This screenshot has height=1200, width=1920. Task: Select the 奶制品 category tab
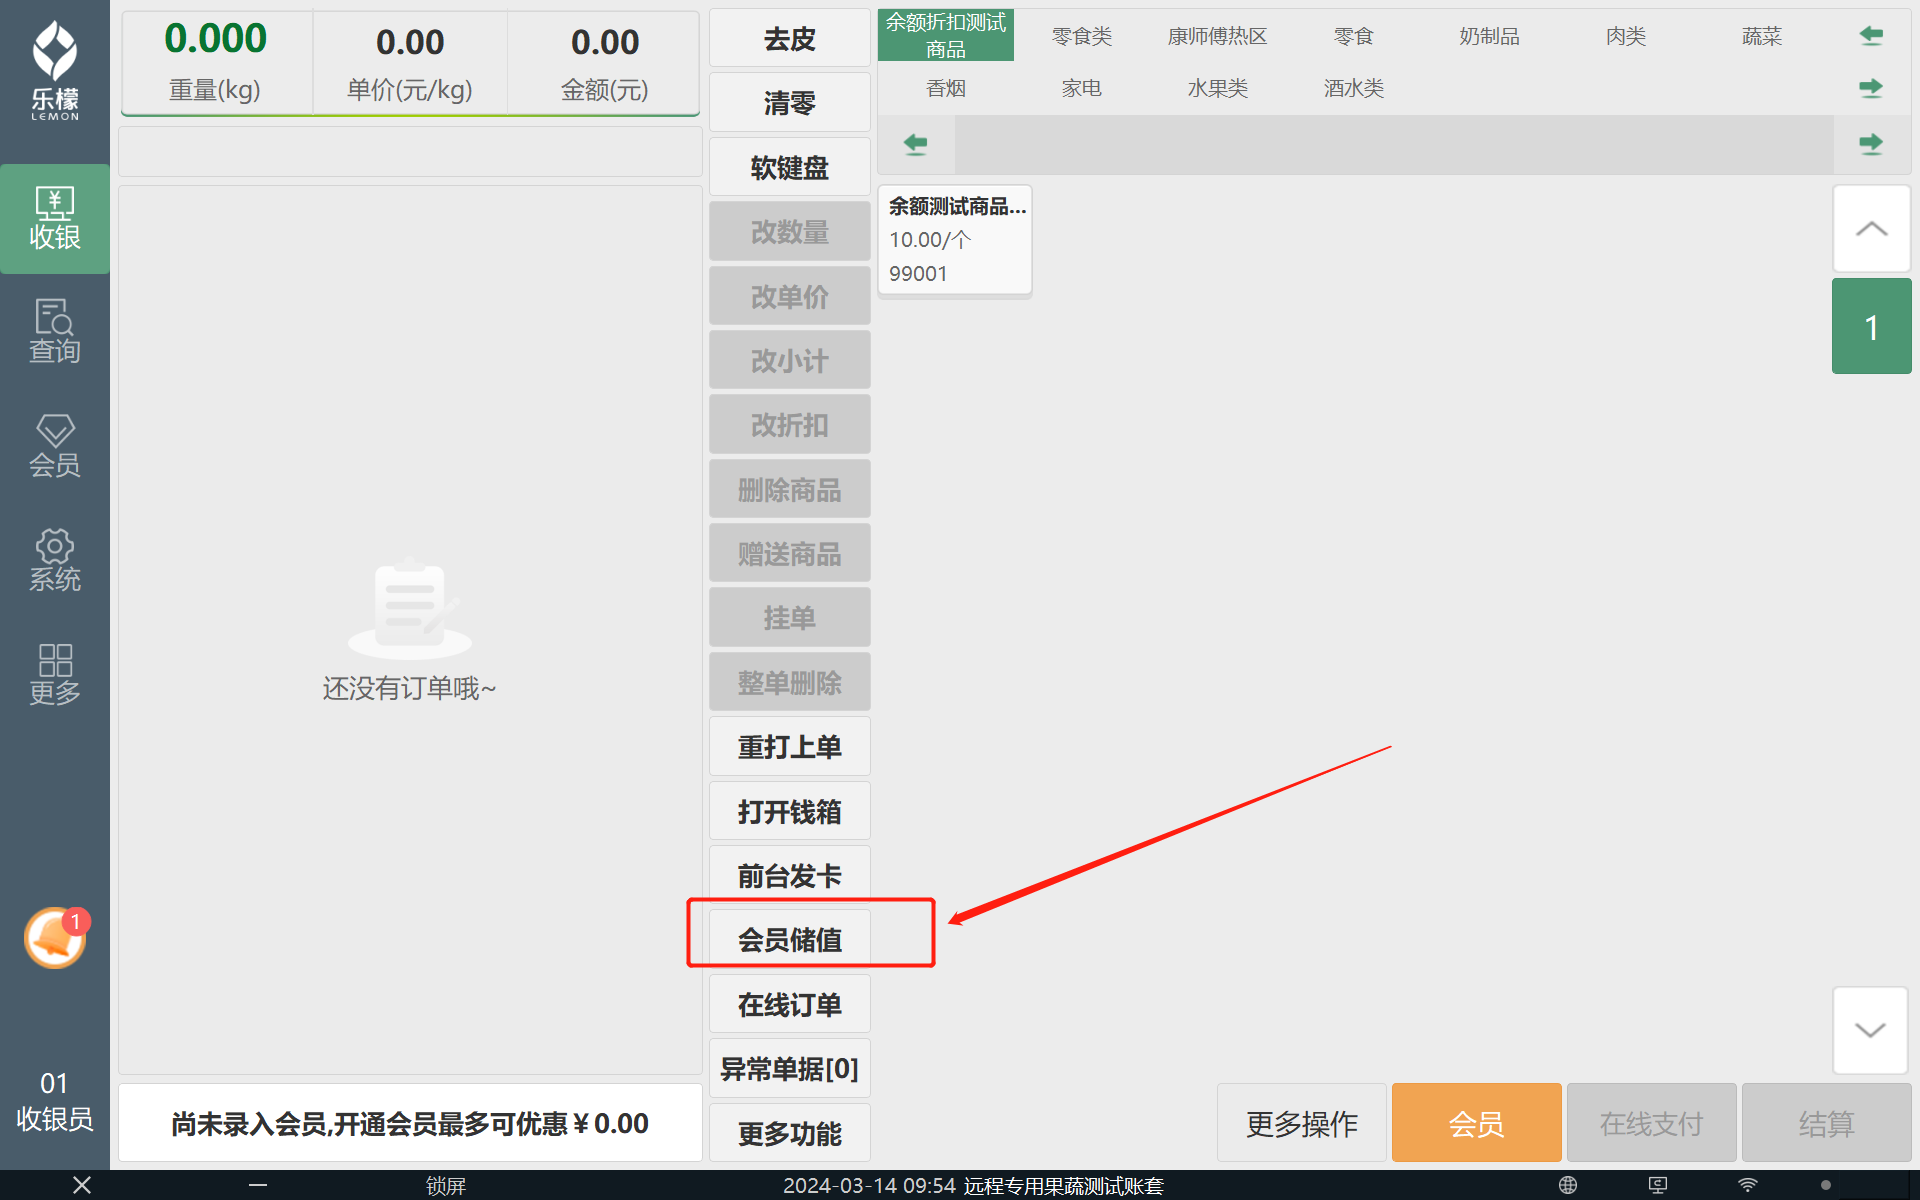(1490, 36)
